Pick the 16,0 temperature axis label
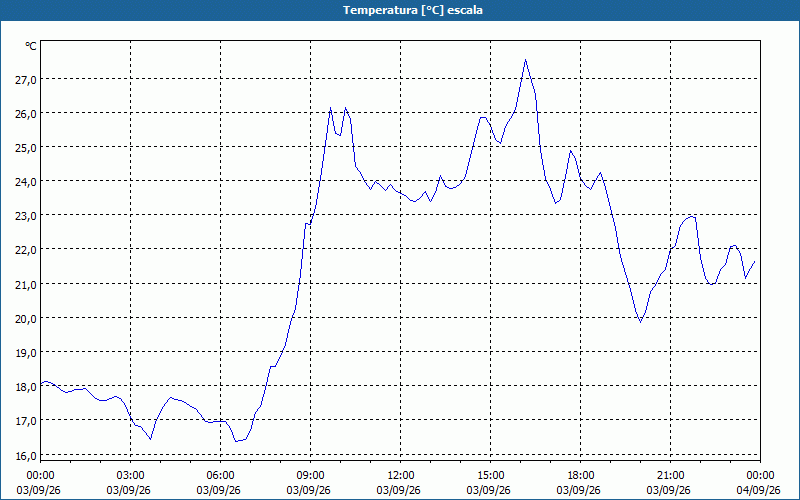The height and width of the screenshot is (500, 800). 26,455
